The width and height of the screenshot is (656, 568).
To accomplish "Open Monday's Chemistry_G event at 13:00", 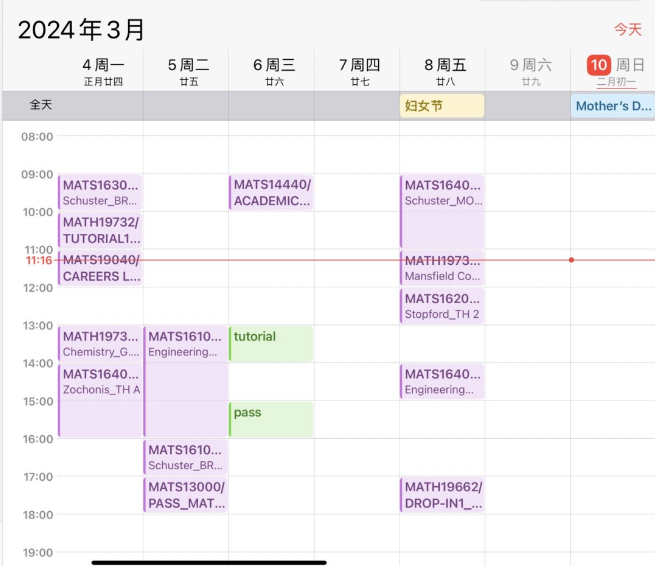I will point(100,344).
